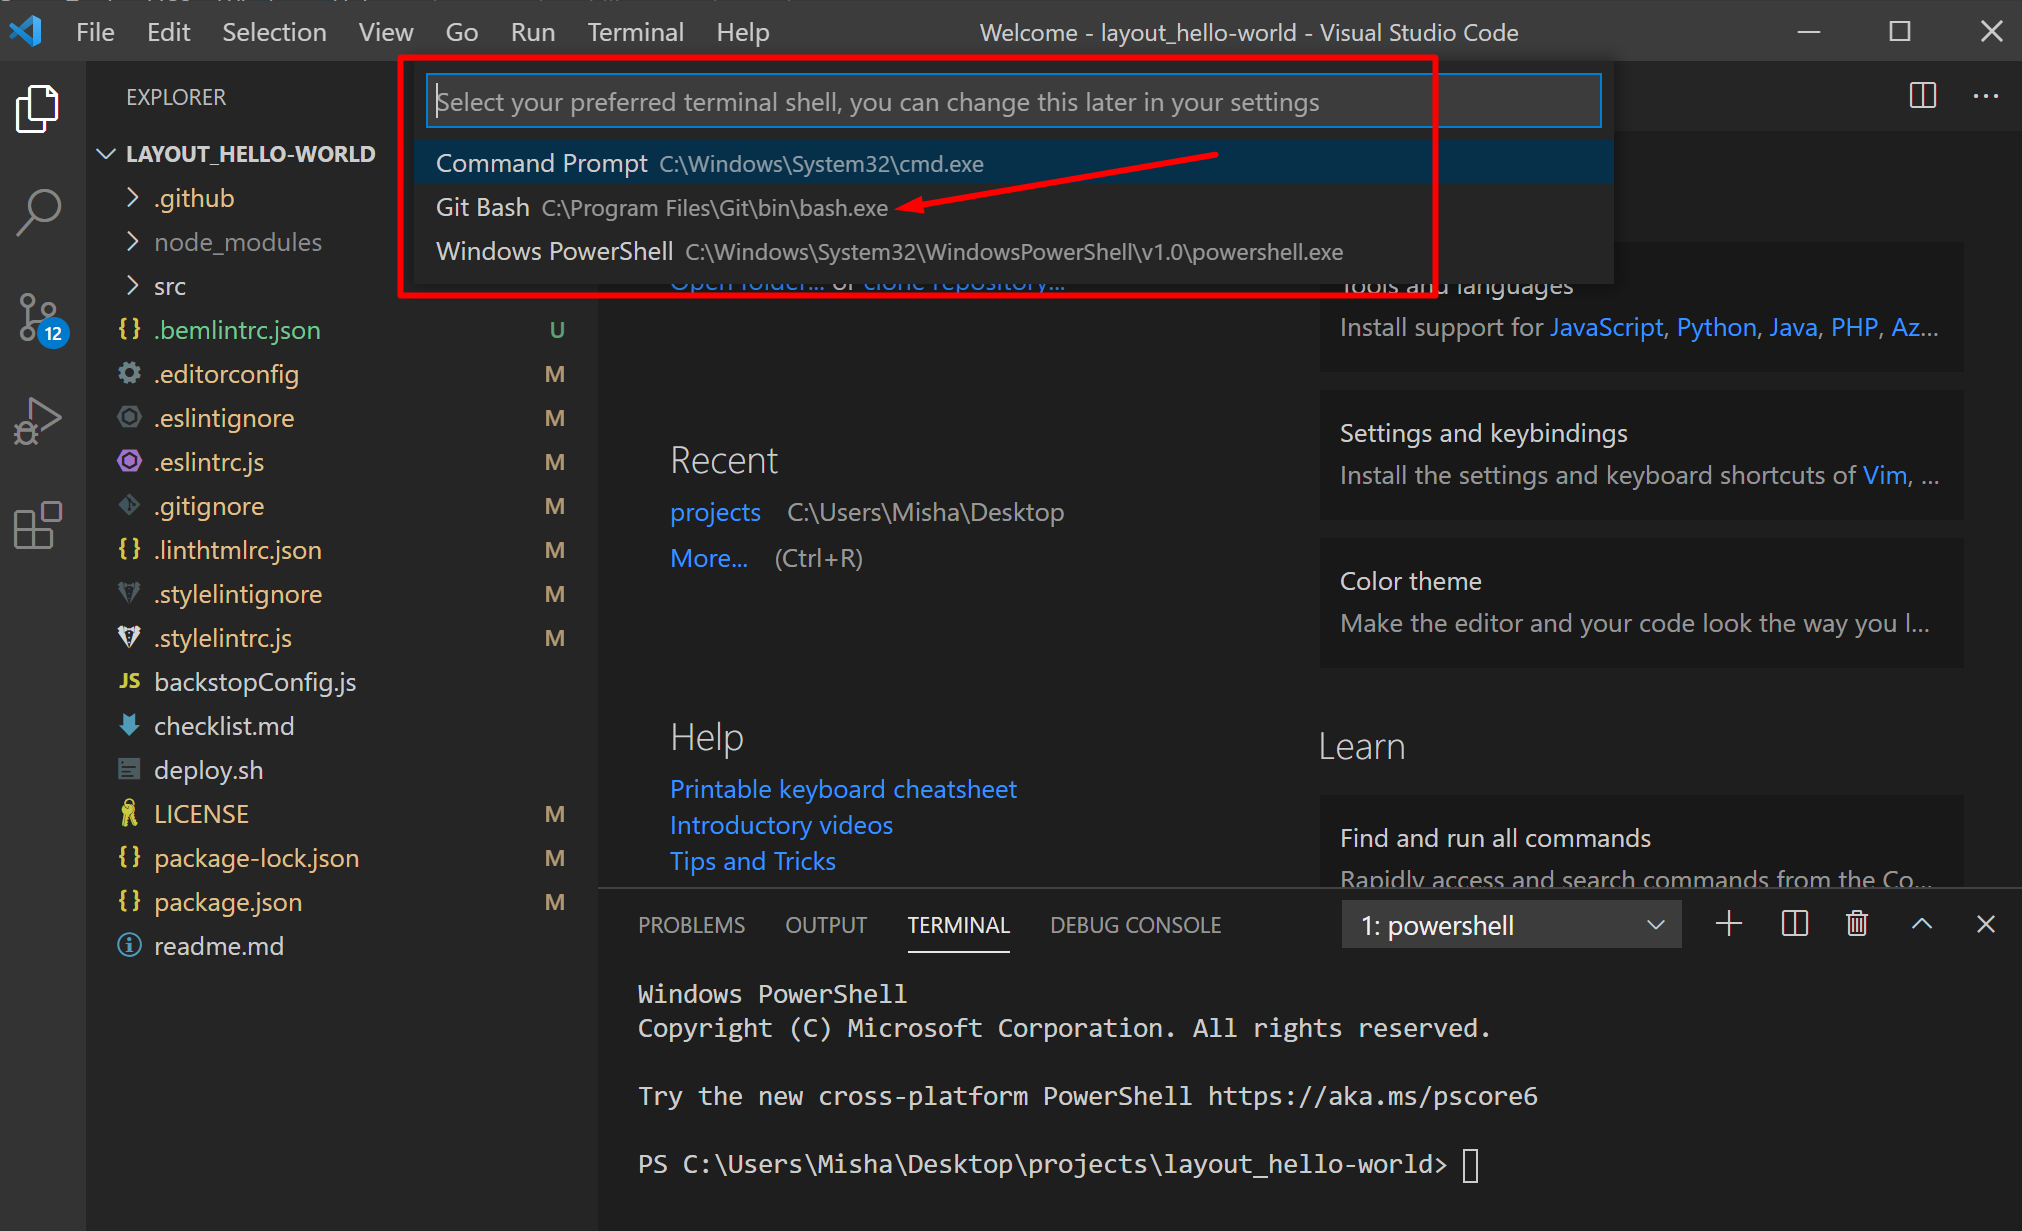2022x1231 pixels.
Task: Click the PowerShell terminal prompt cursor
Action: click(x=1470, y=1165)
